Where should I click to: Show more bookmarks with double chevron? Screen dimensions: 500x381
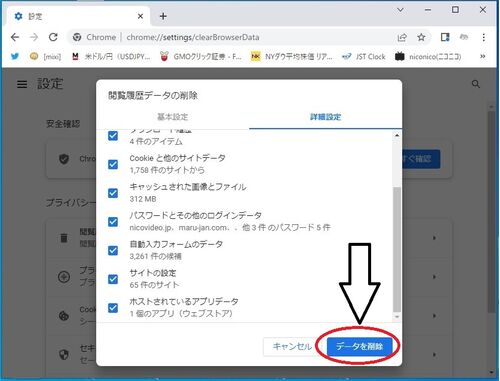tap(482, 56)
